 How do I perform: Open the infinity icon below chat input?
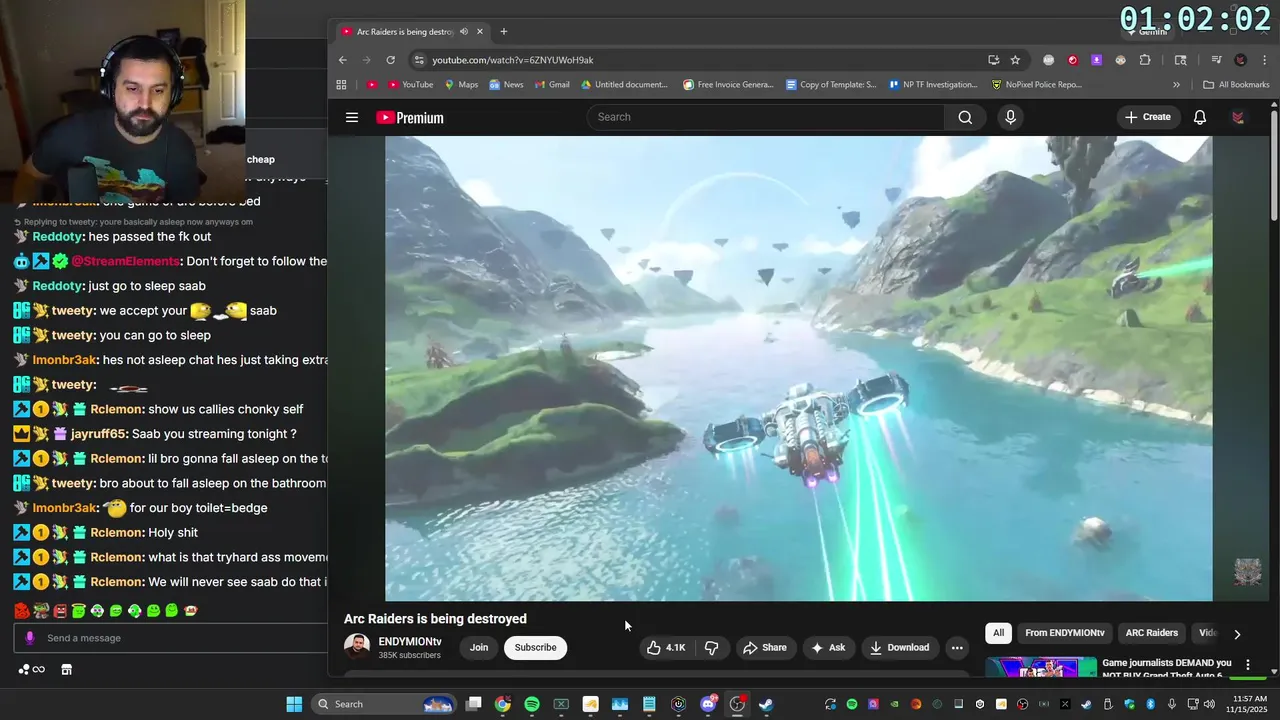click(x=38, y=670)
